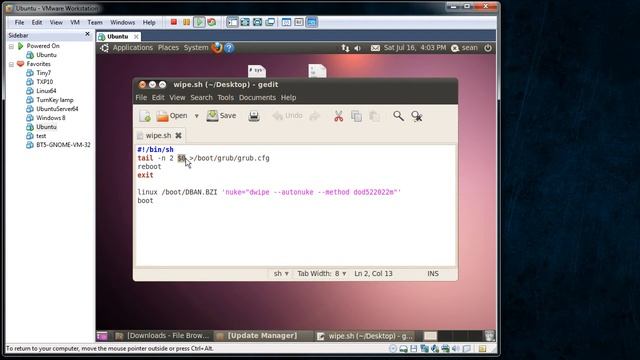Collapse the Powered On tree node
The height and width of the screenshot is (360, 640).
coord(11,46)
